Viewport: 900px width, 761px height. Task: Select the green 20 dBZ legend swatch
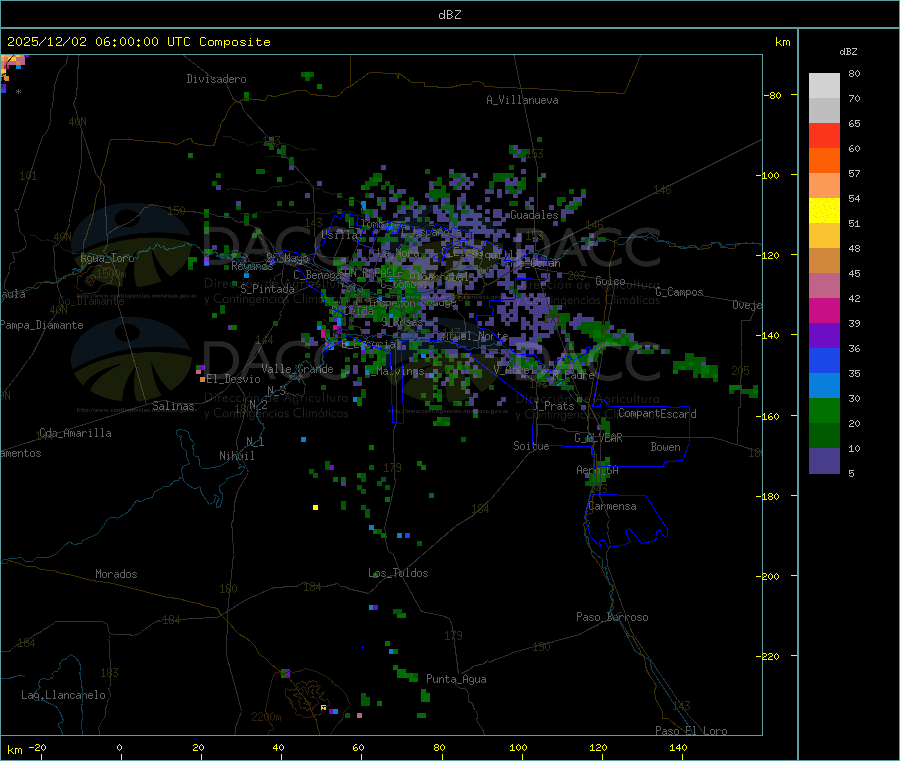click(824, 410)
